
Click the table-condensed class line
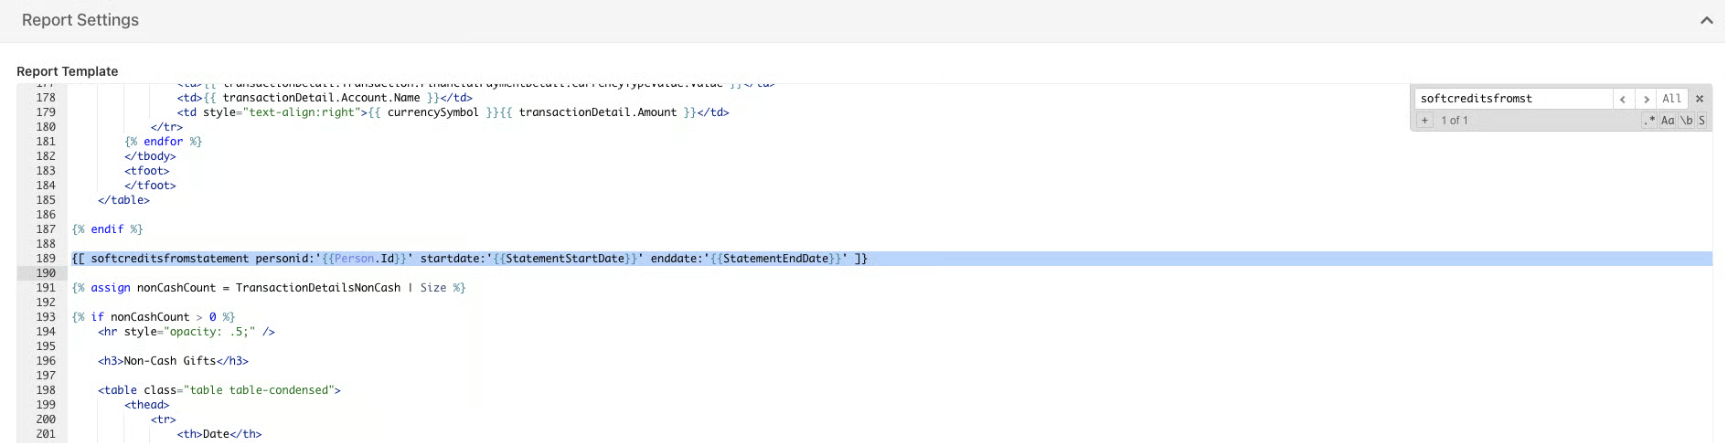(219, 390)
